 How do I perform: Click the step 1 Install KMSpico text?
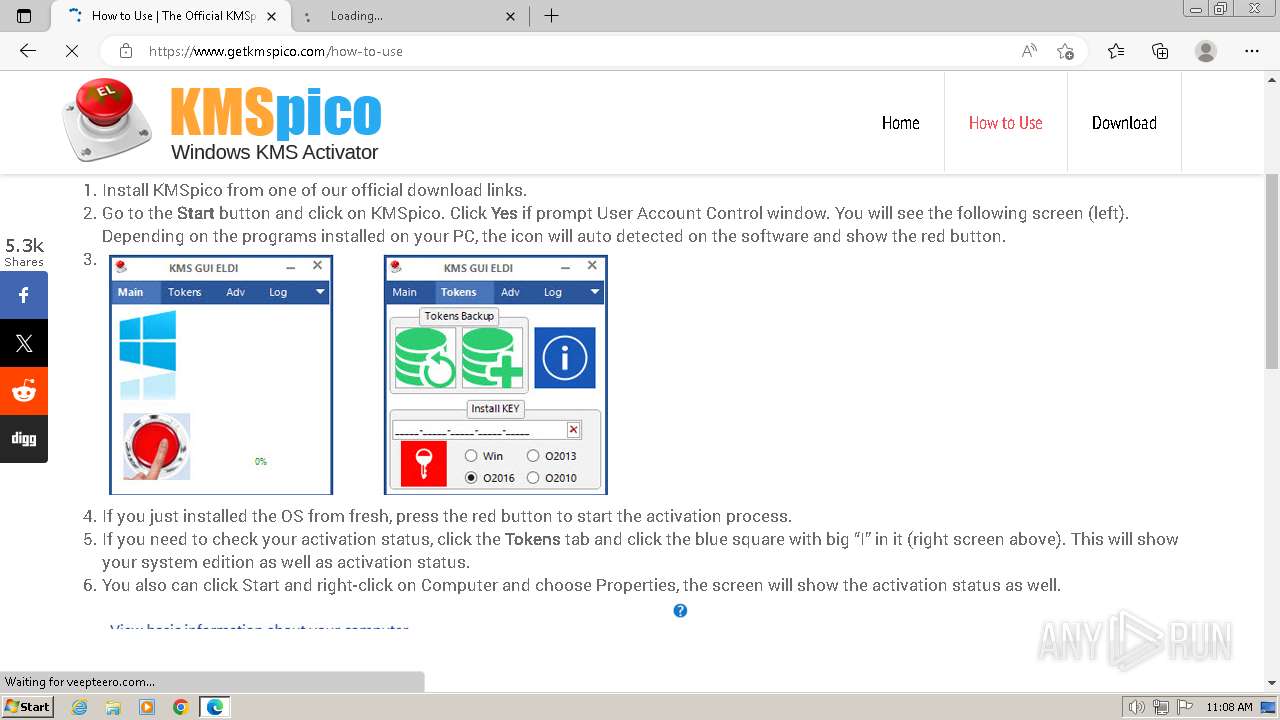[314, 190]
